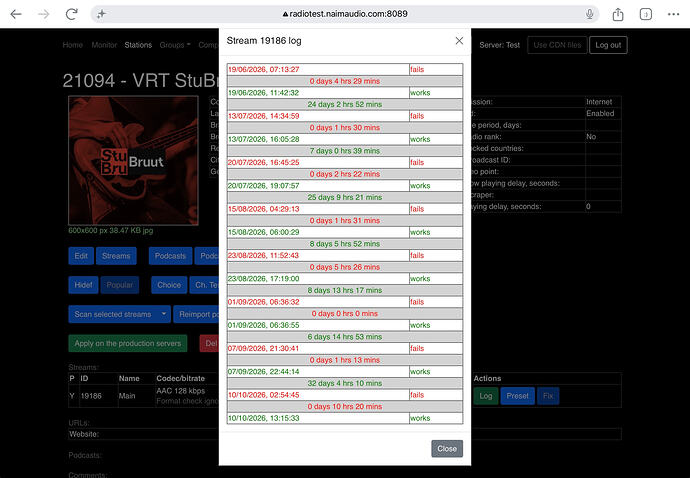Go back with the browser back arrow
The width and height of the screenshot is (690, 478).
coord(16,14)
